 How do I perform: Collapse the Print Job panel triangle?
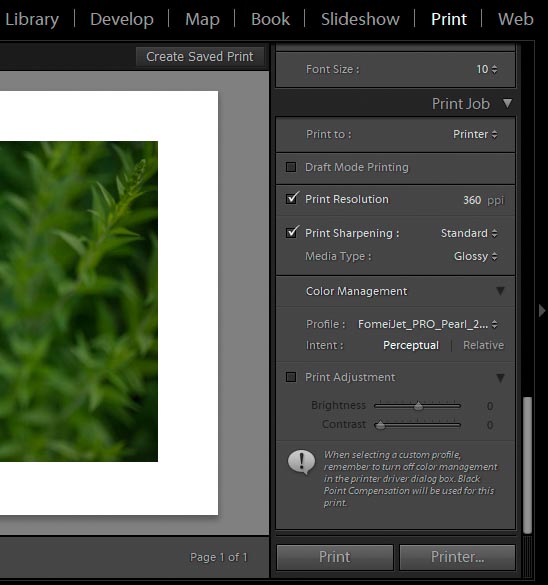point(507,103)
